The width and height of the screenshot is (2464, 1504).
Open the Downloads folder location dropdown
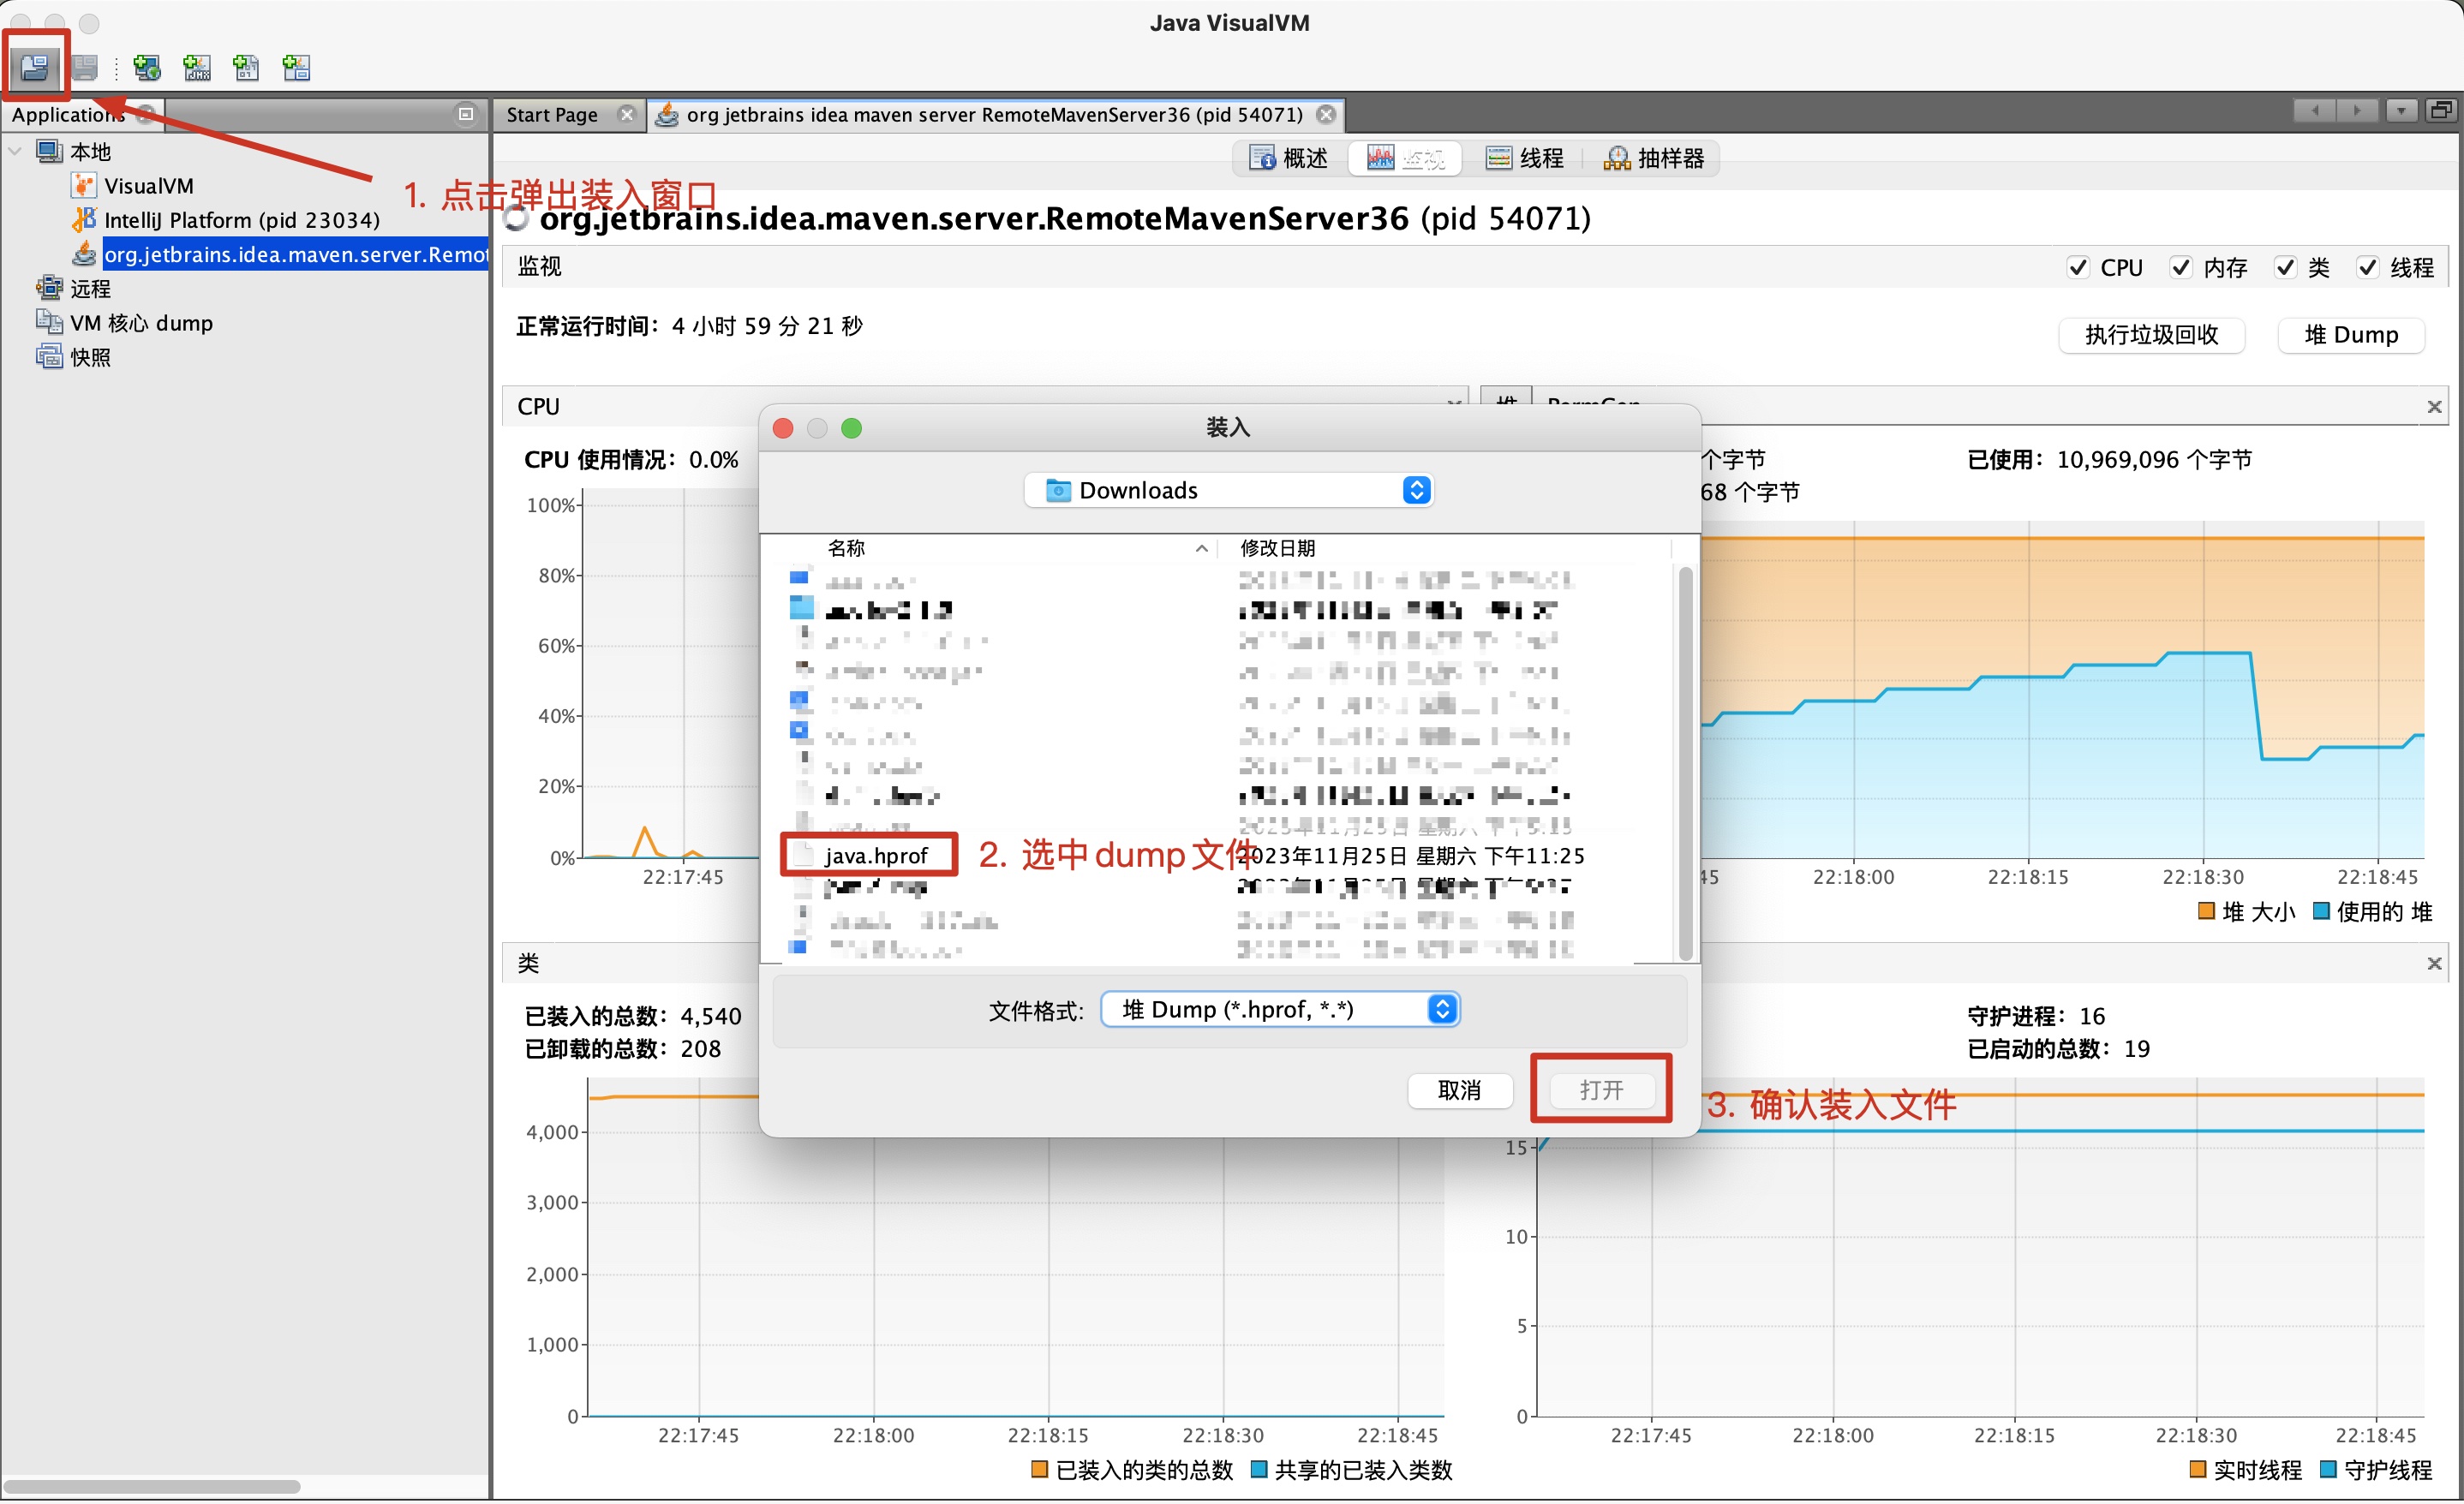click(x=1228, y=490)
